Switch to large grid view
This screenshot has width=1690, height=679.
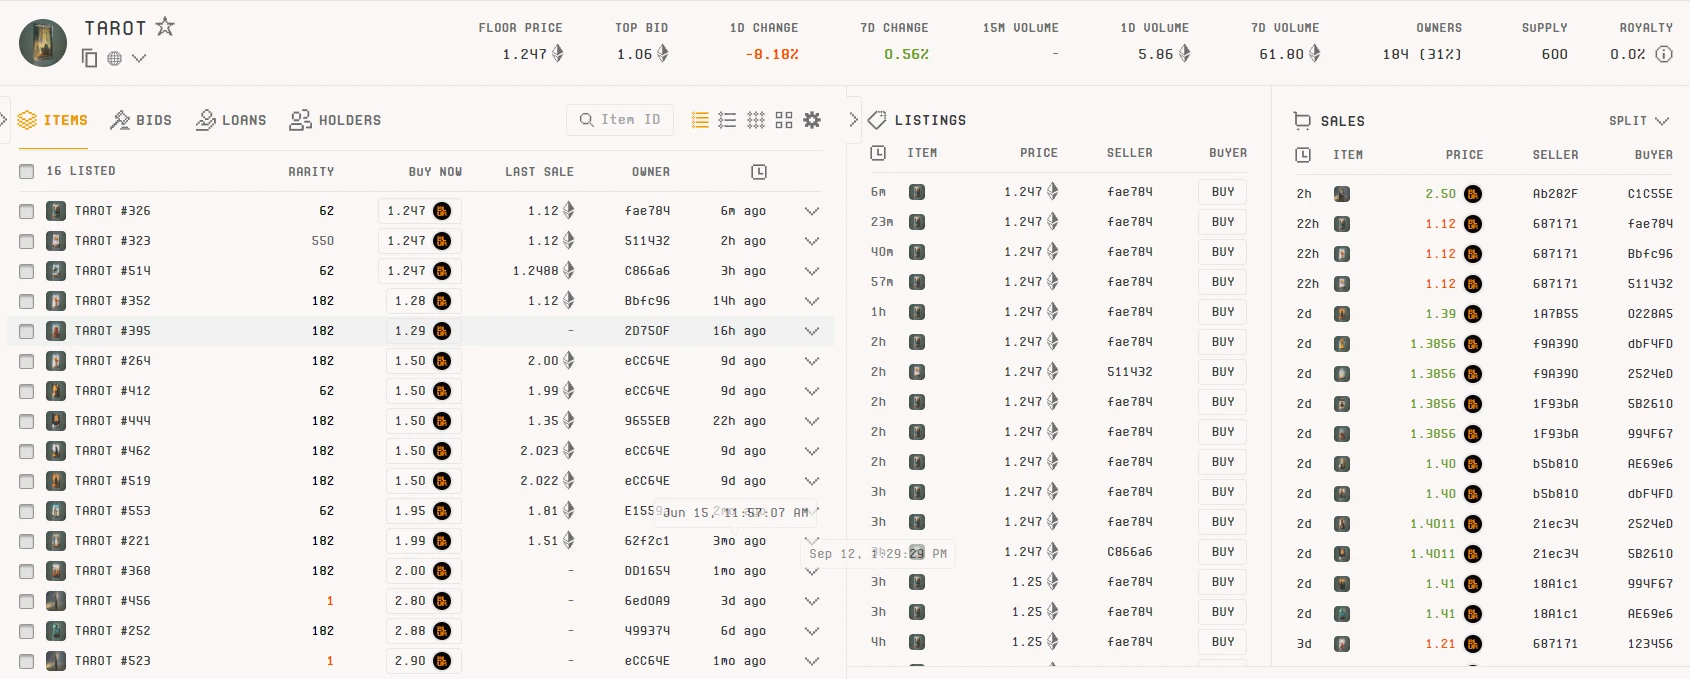(x=784, y=120)
